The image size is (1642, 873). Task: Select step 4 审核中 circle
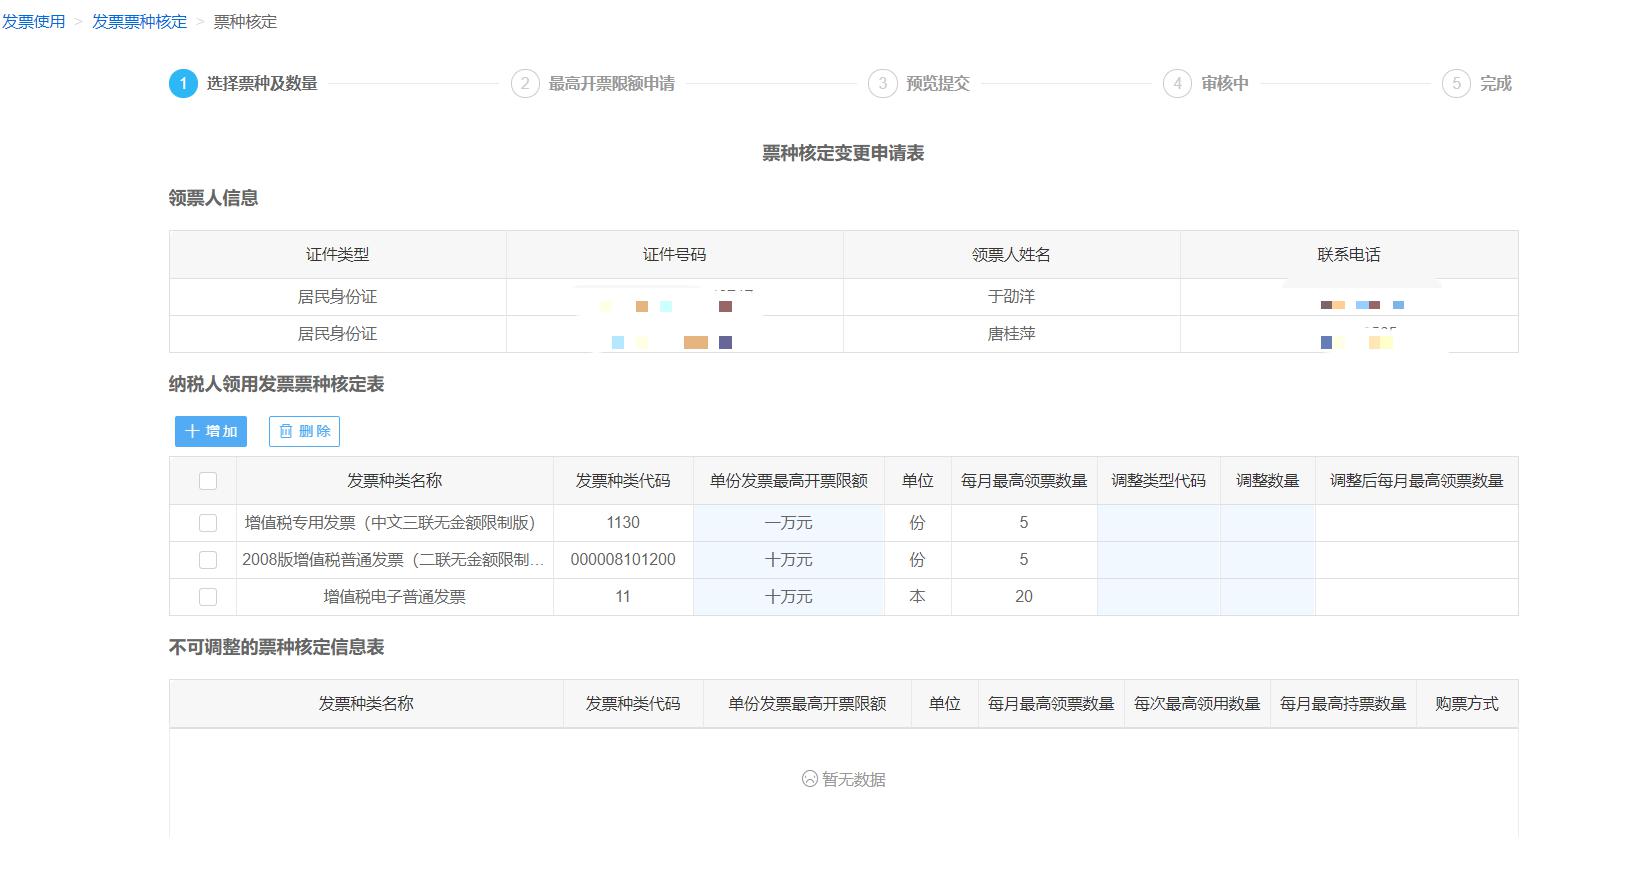1177,83
